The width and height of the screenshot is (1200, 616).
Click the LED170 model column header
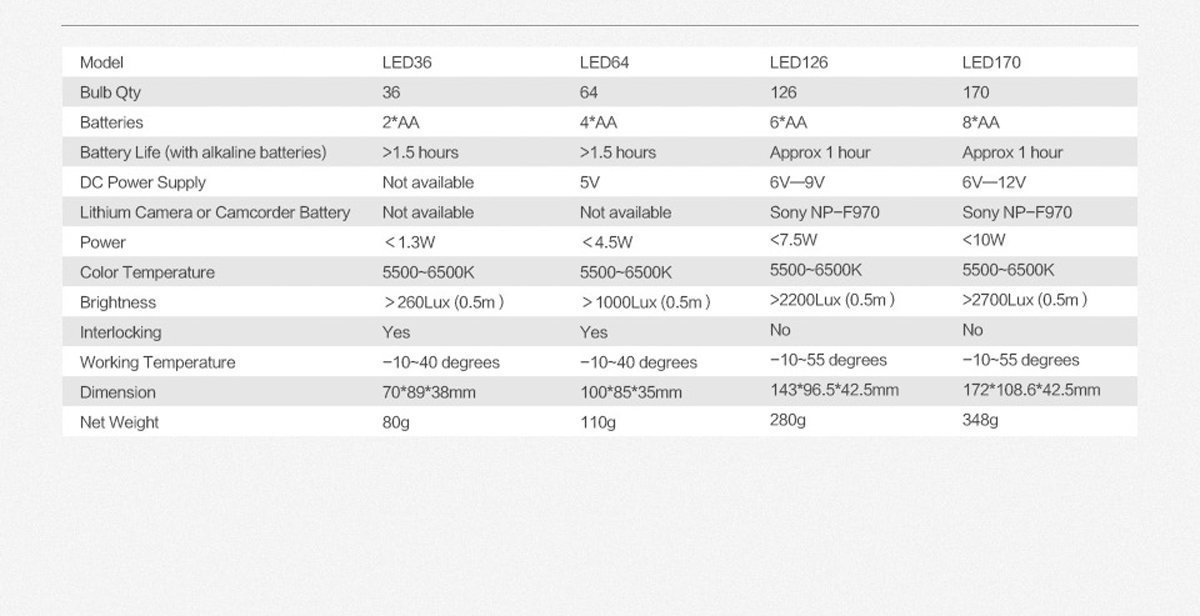(x=991, y=62)
